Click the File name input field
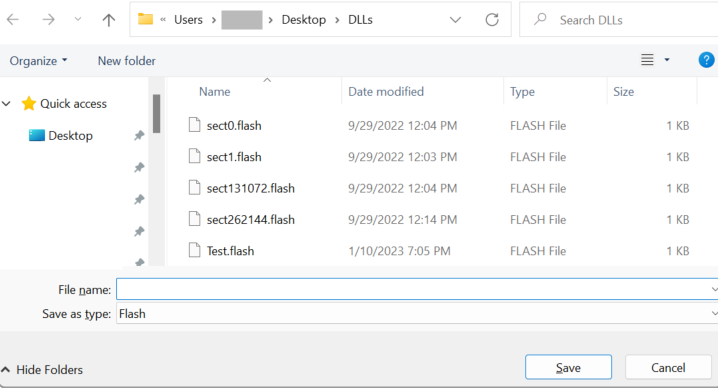718x388 pixels. [417, 289]
